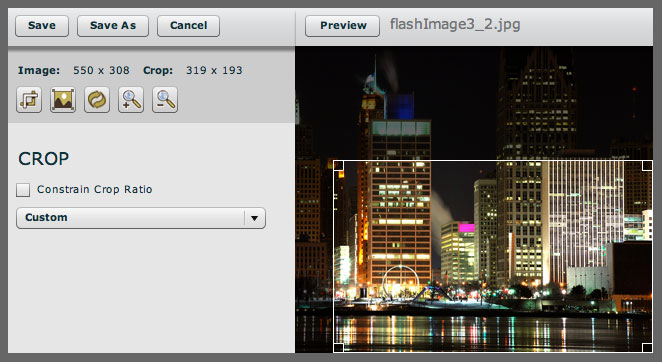Click the Image dimensions readout 550 x 308

pyautogui.click(x=101, y=70)
